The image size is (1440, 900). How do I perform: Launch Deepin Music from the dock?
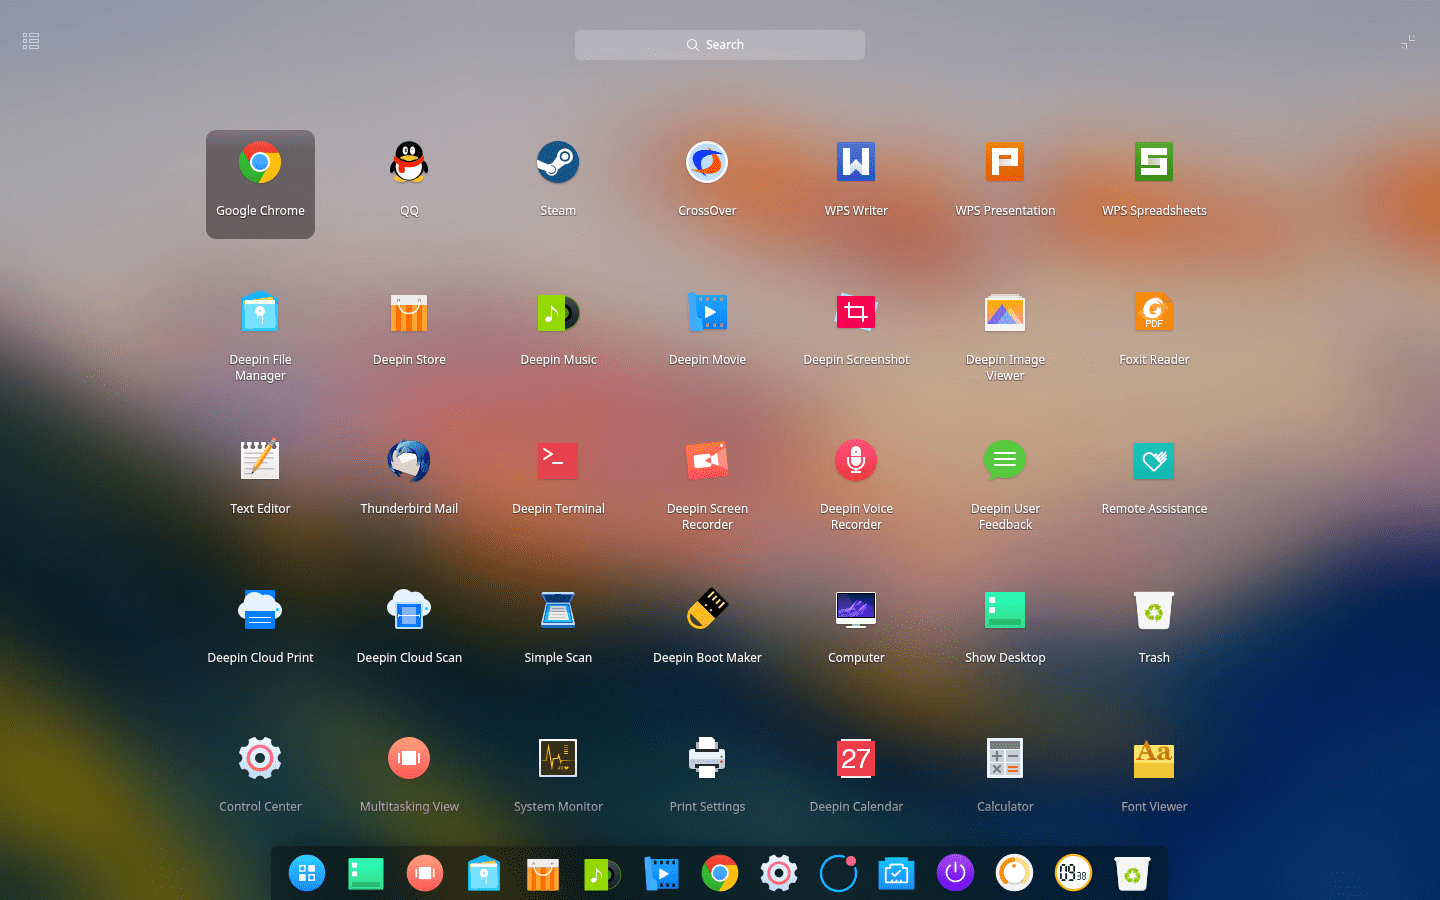pos(601,873)
